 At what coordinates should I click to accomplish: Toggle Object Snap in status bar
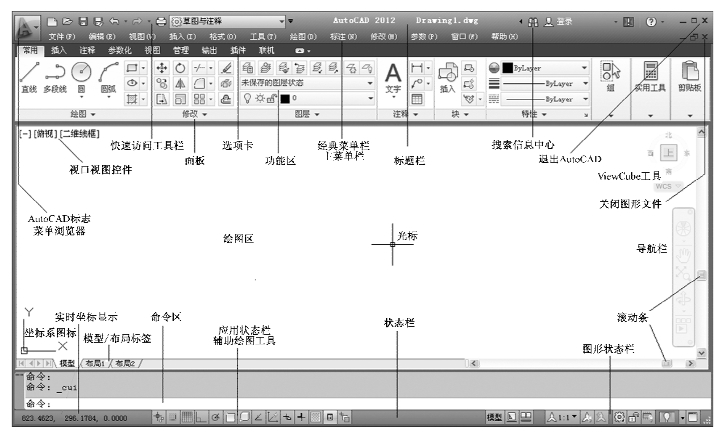(230, 418)
